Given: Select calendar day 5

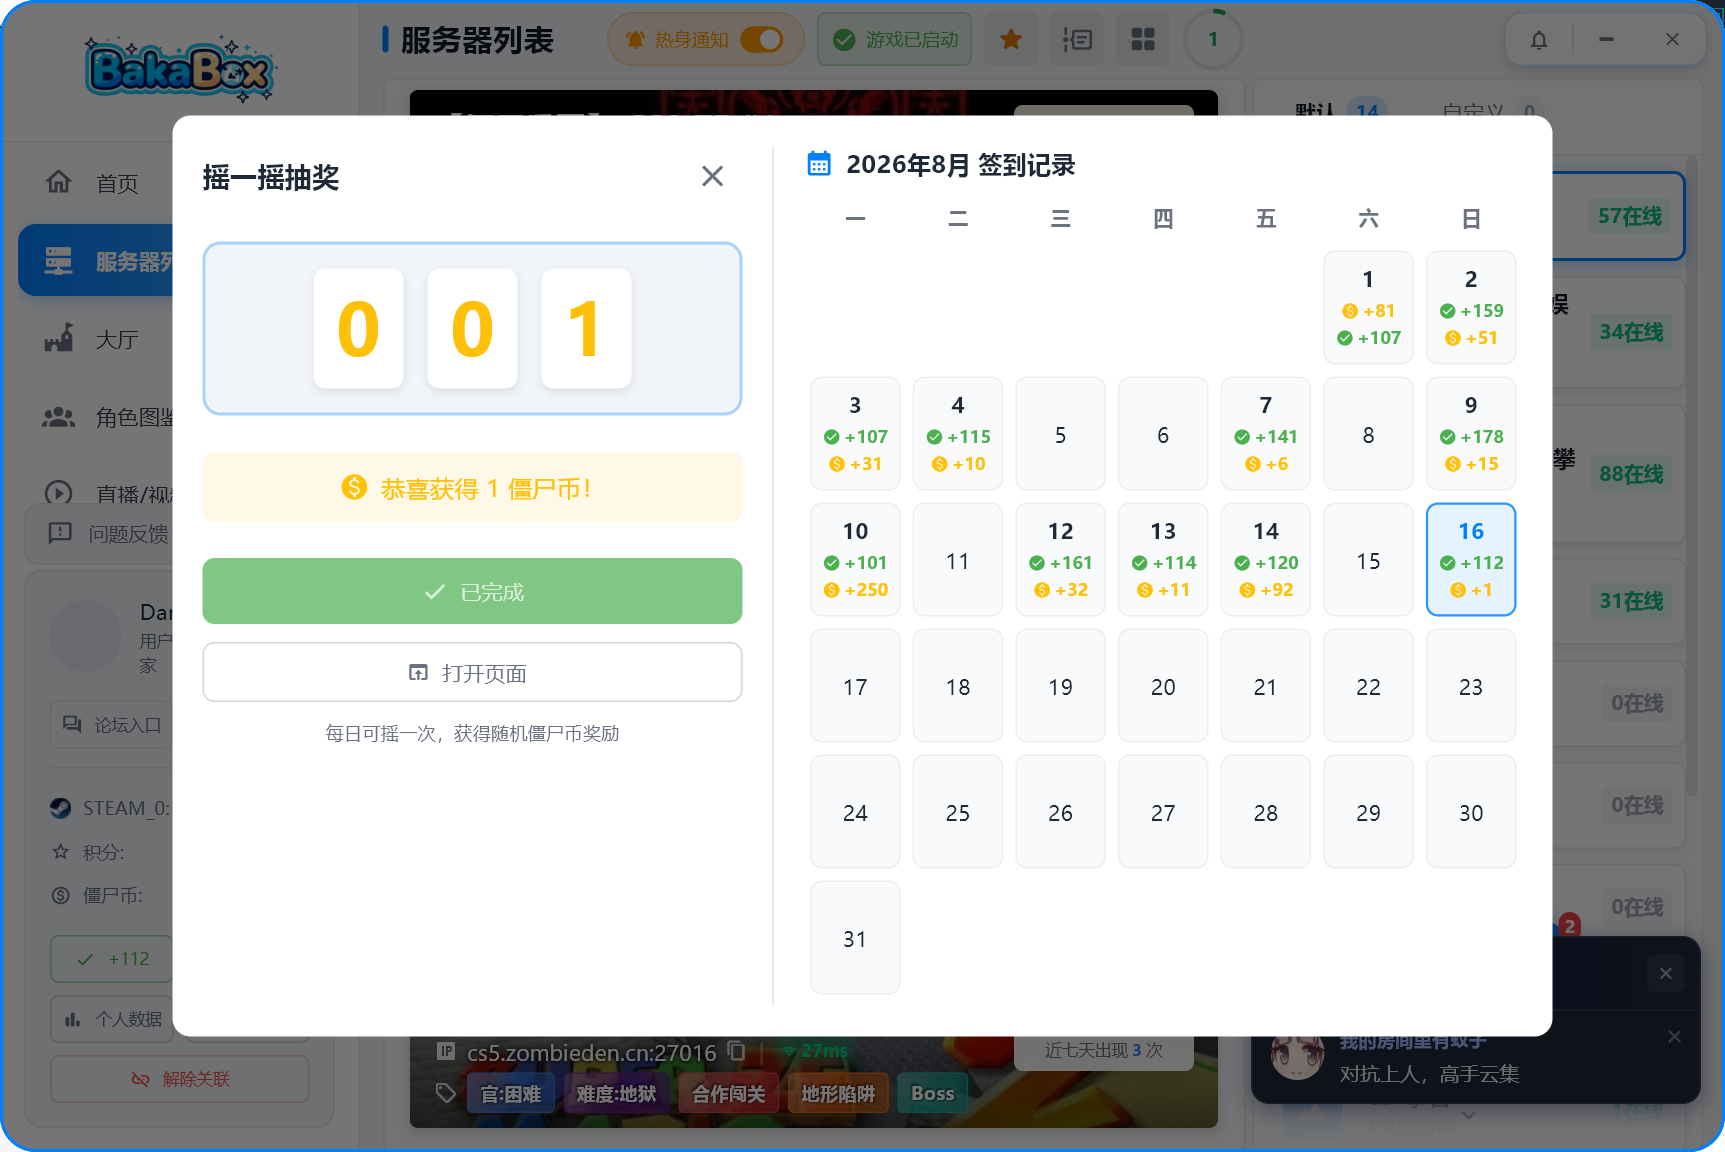Looking at the screenshot, I should (1060, 434).
